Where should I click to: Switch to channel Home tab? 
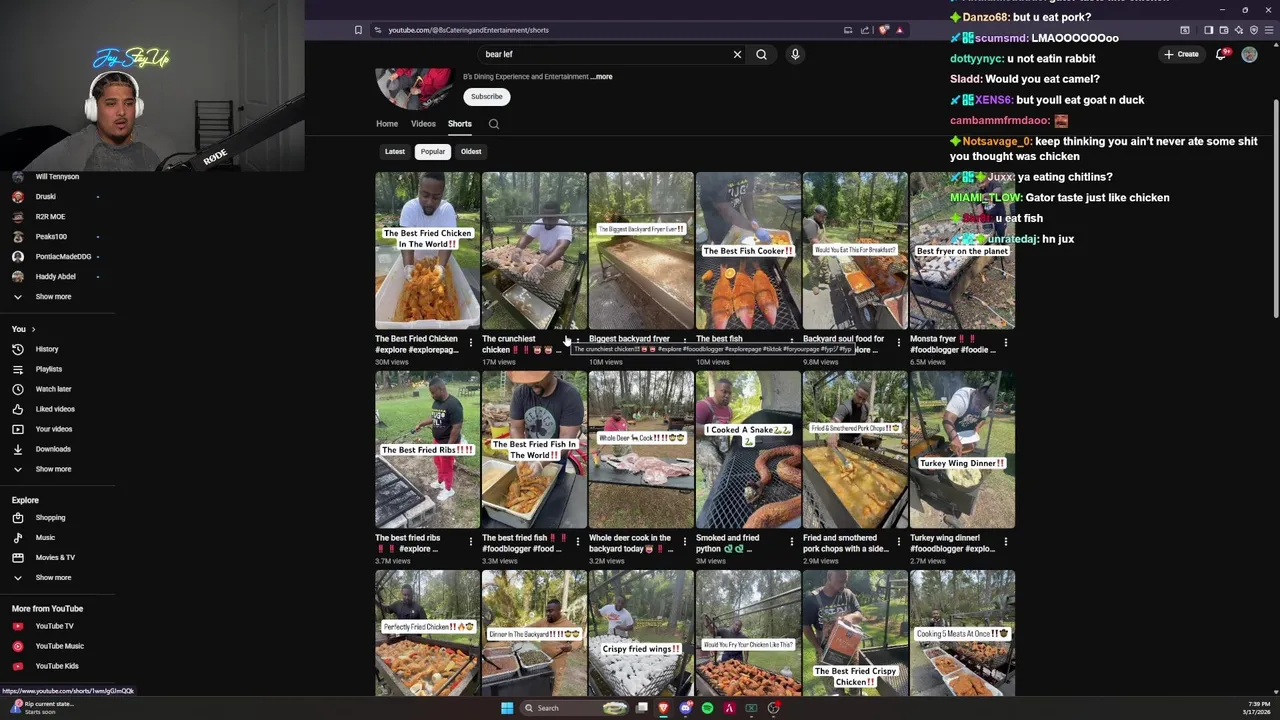[387, 124]
